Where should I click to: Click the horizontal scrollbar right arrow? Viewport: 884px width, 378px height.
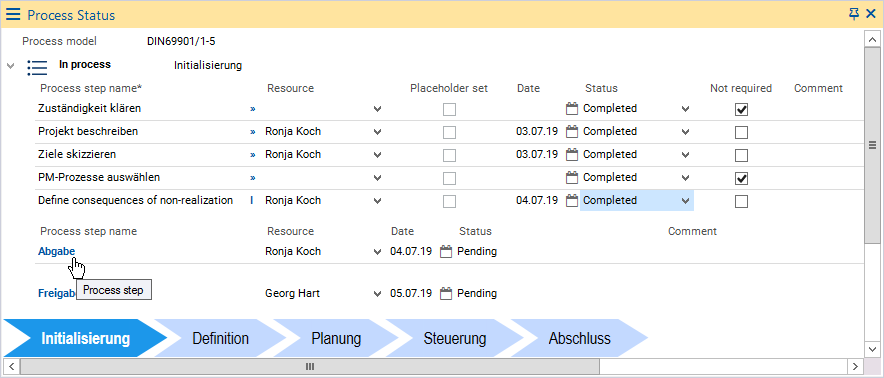pos(856,366)
